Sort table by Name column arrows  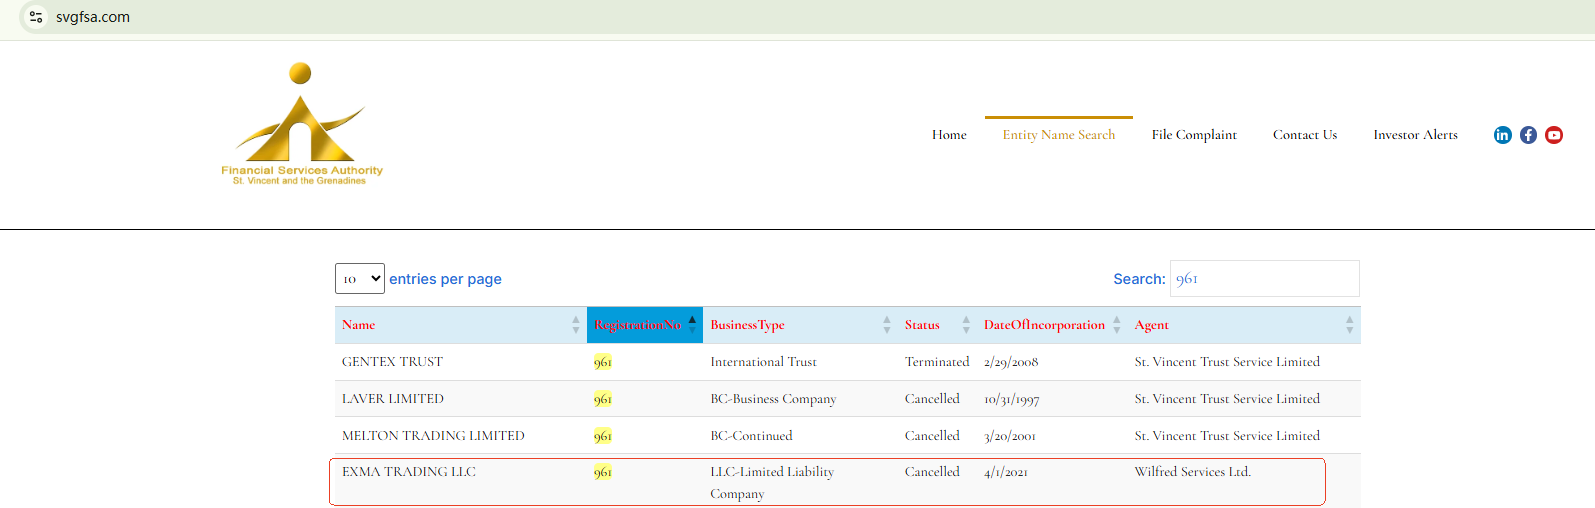[575, 325]
